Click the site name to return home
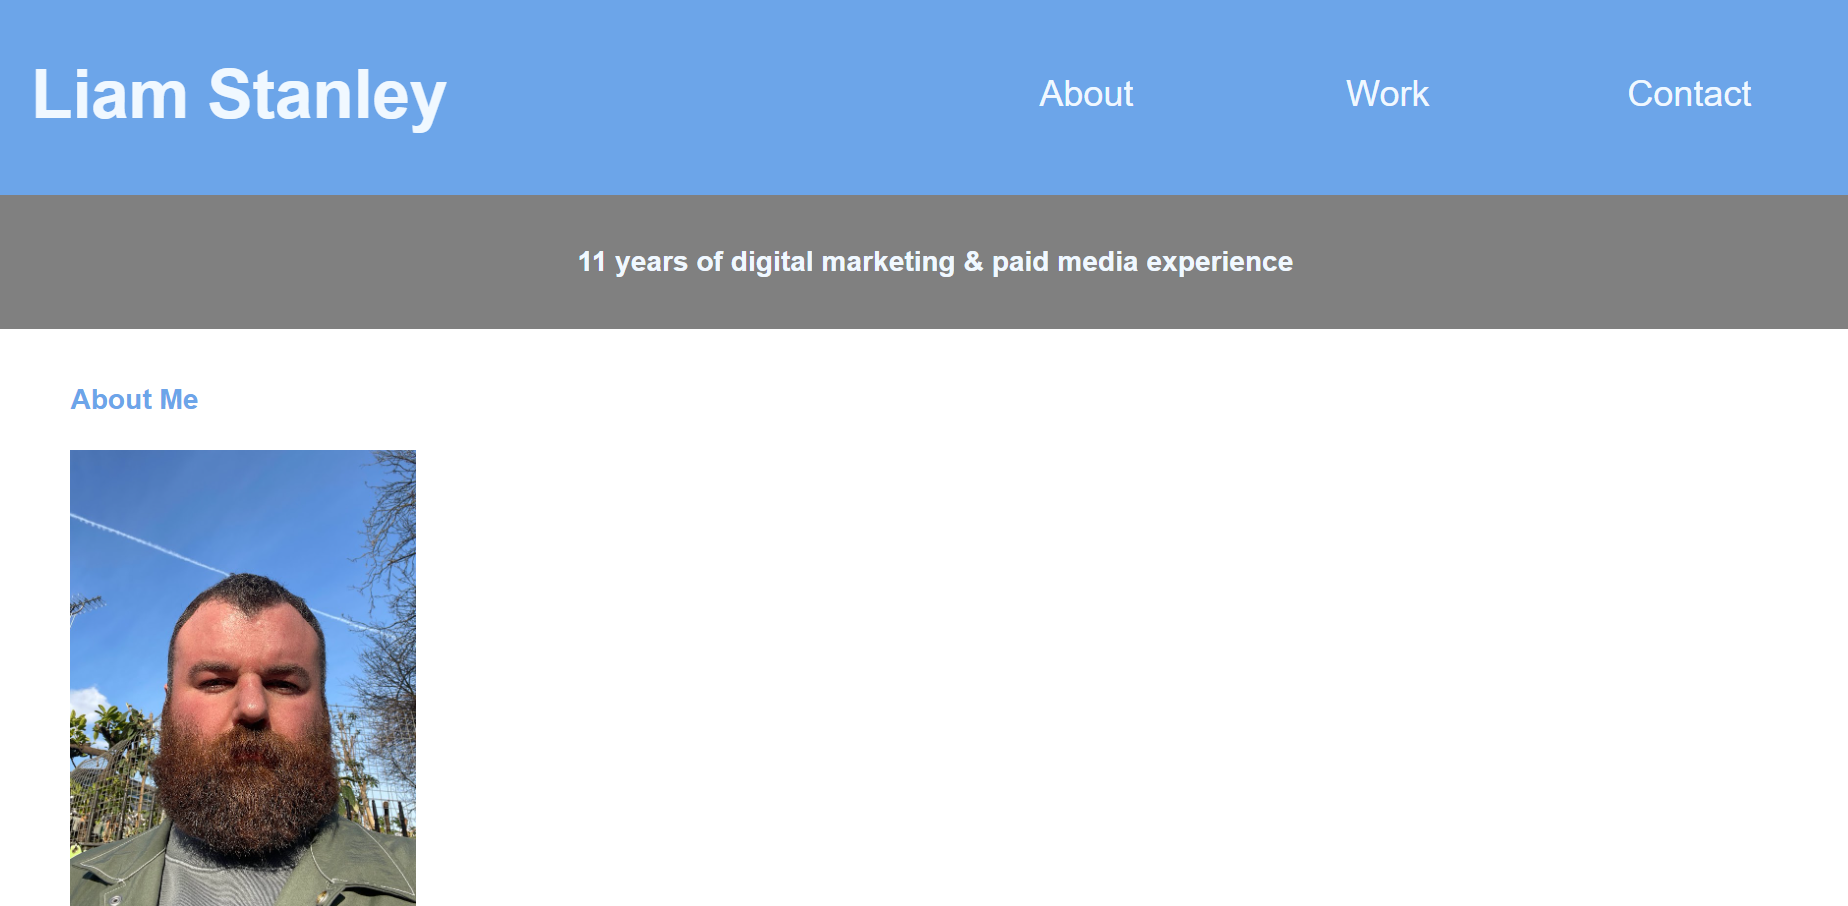This screenshot has height=906, width=1848. (x=238, y=95)
